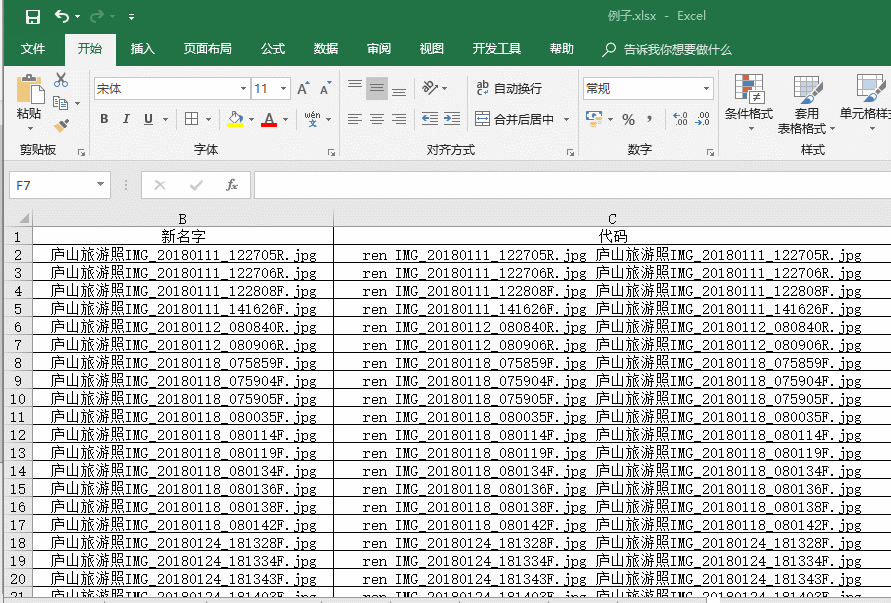Apply accounting number format icon

click(x=594, y=119)
